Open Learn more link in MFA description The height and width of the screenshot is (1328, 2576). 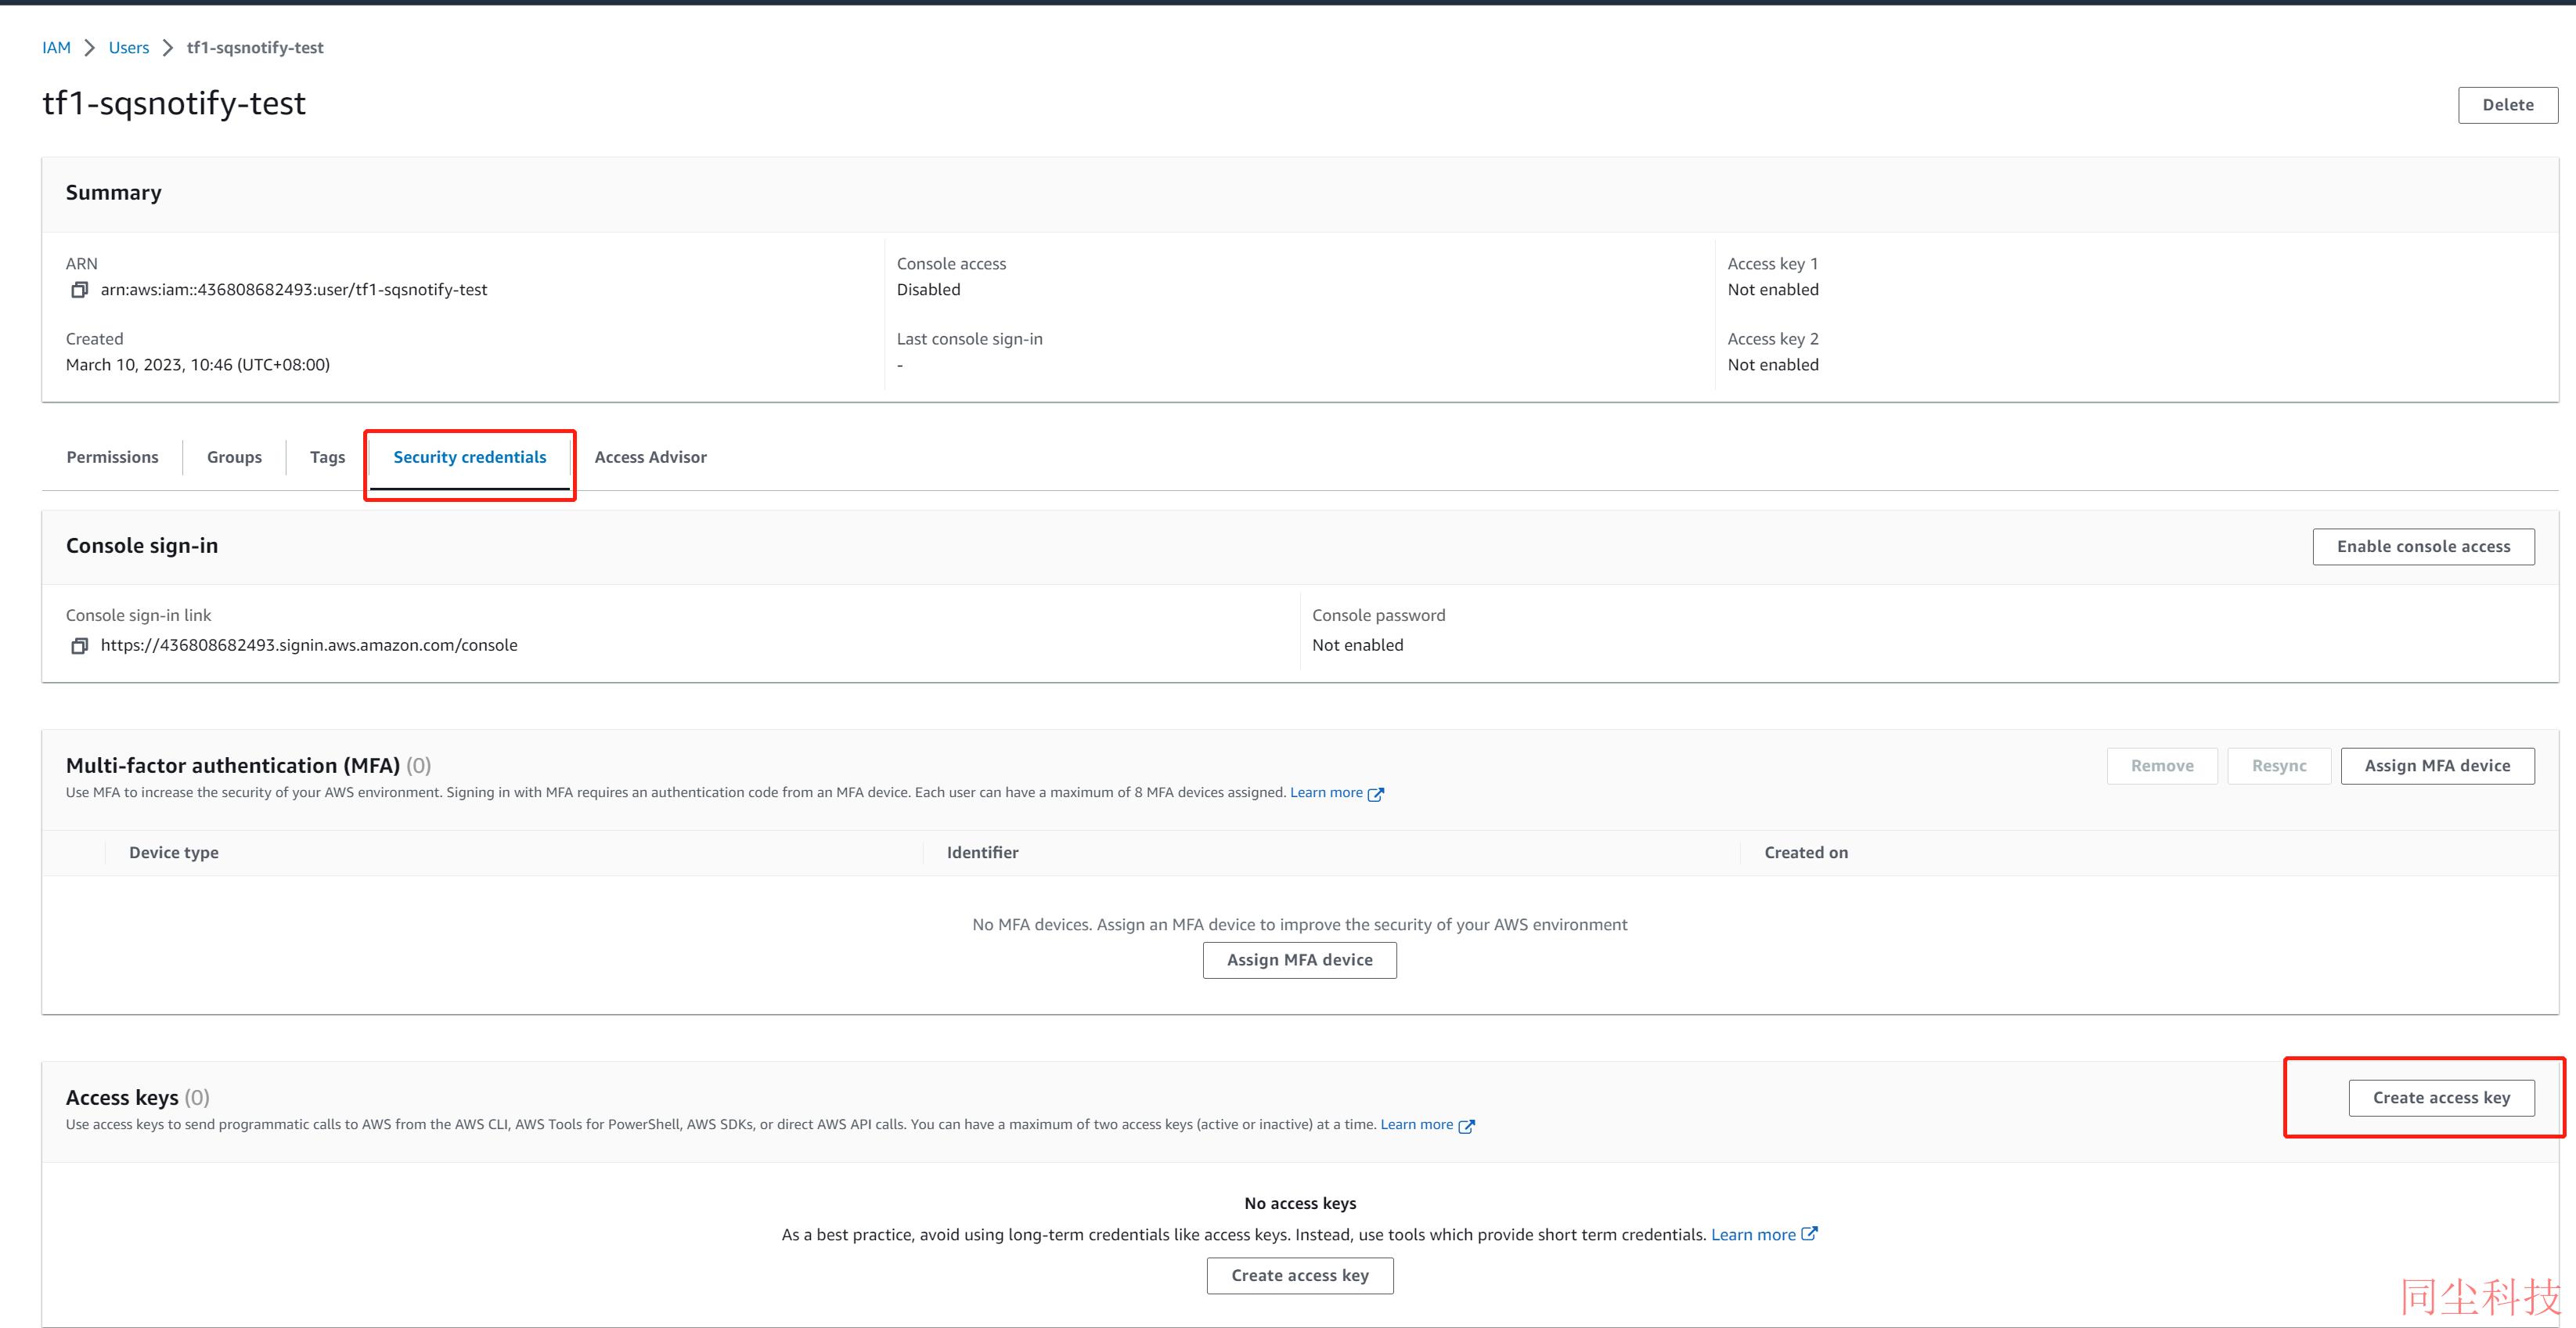(1326, 793)
